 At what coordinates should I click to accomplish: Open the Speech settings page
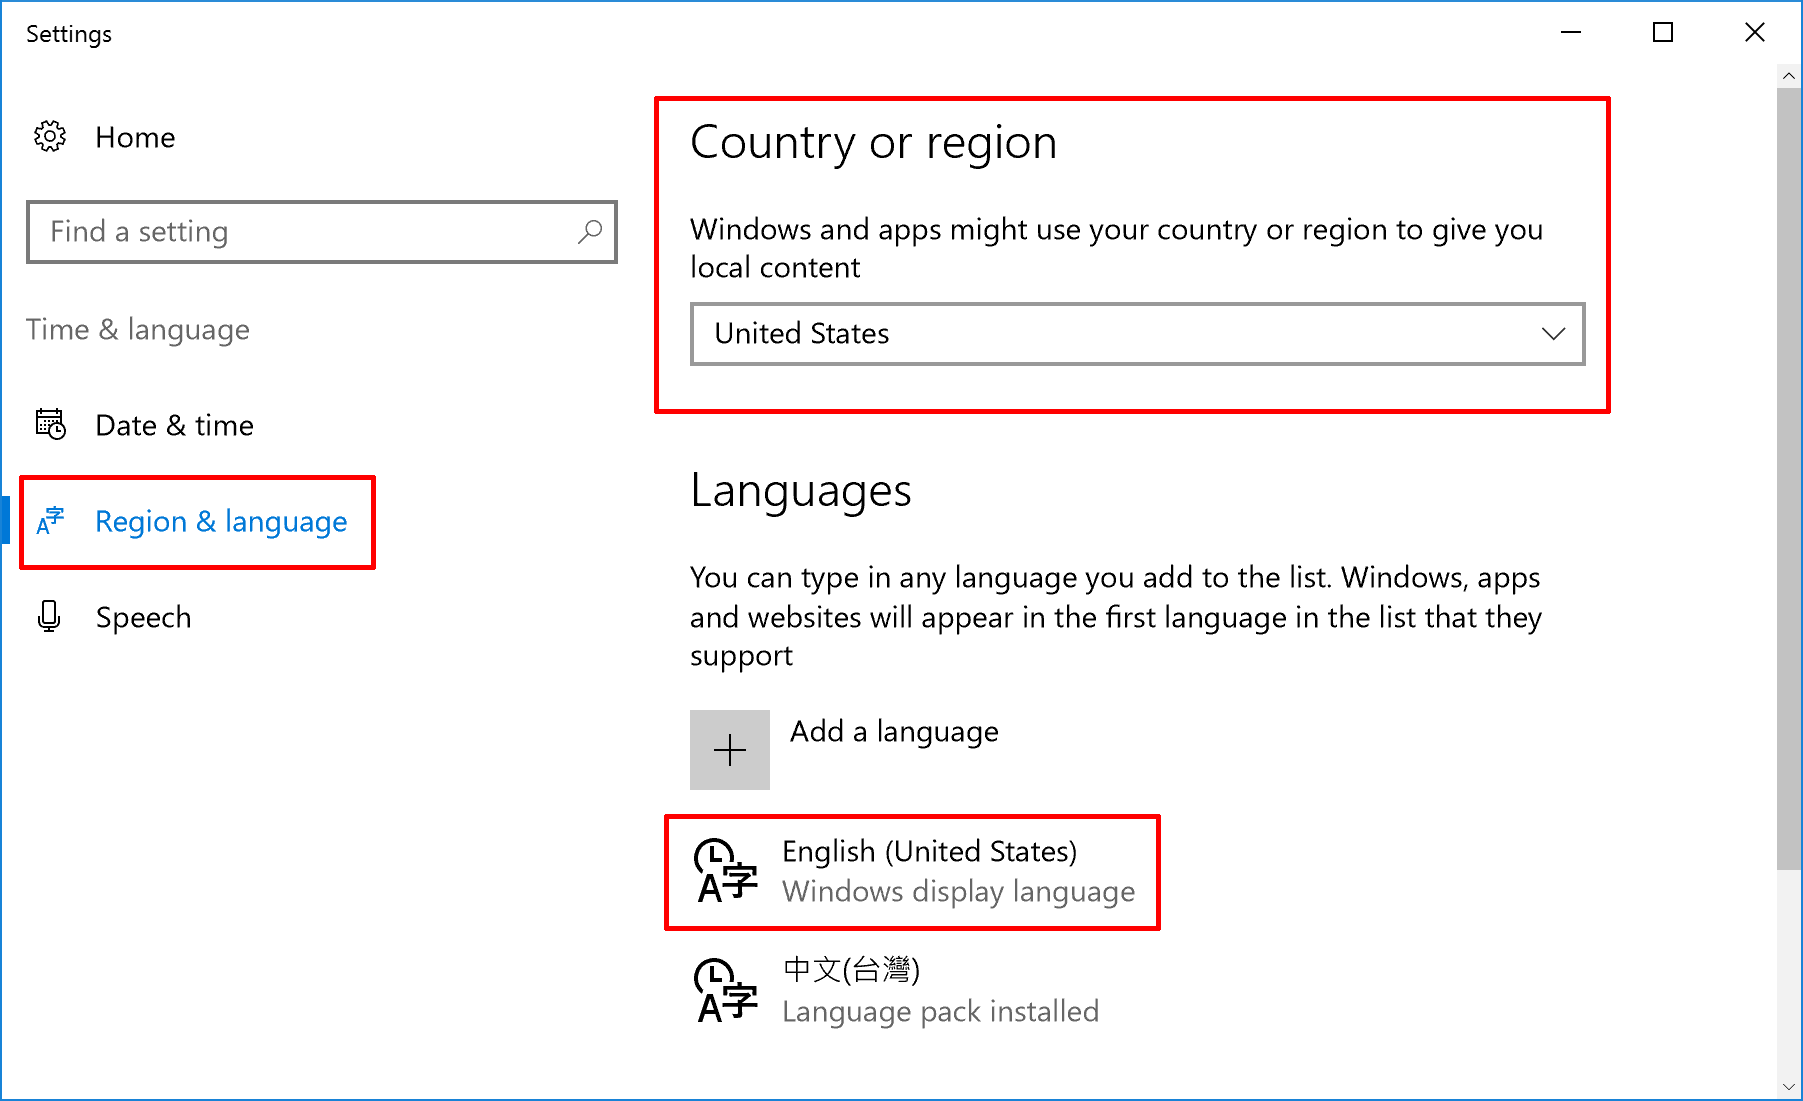pyautogui.click(x=143, y=617)
